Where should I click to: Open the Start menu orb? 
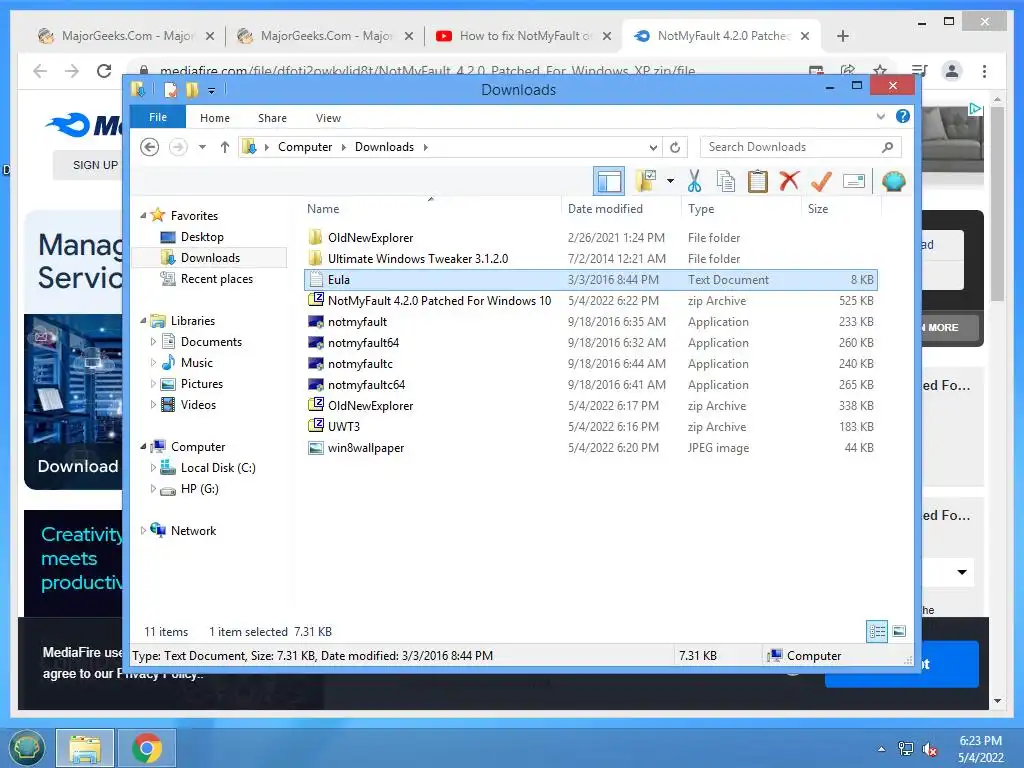coord(26,748)
